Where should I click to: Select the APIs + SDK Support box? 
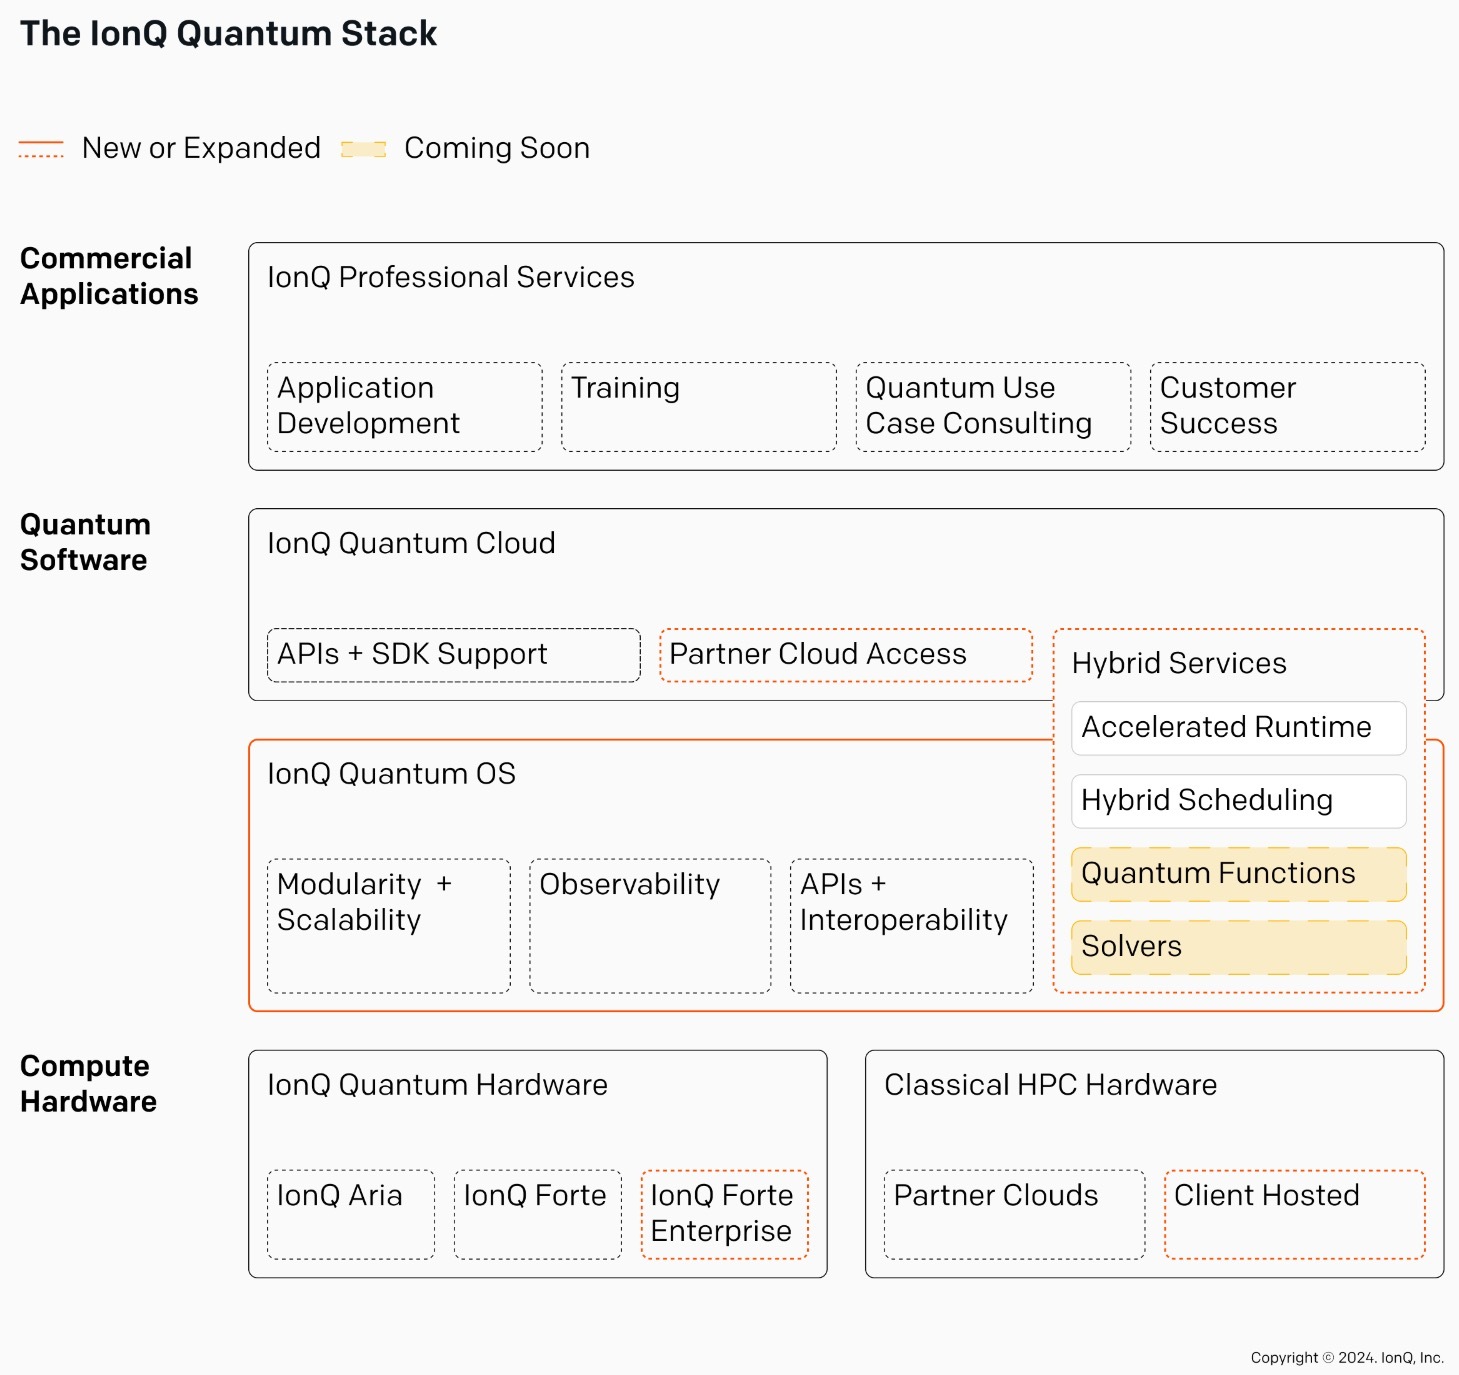click(454, 655)
